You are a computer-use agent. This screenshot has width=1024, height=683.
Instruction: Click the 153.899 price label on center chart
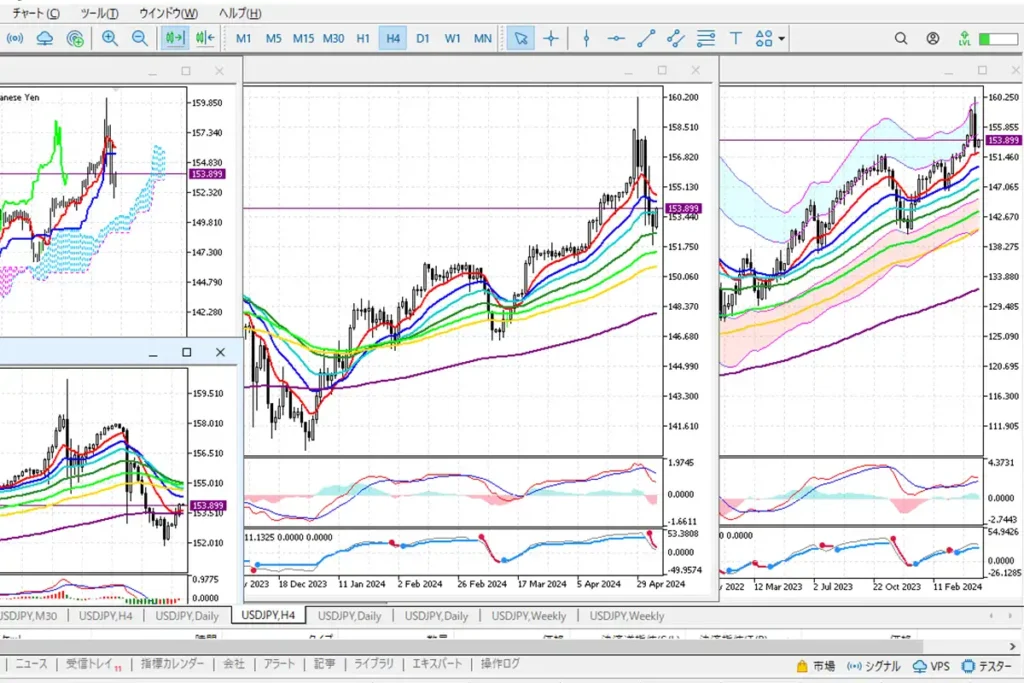pos(683,208)
